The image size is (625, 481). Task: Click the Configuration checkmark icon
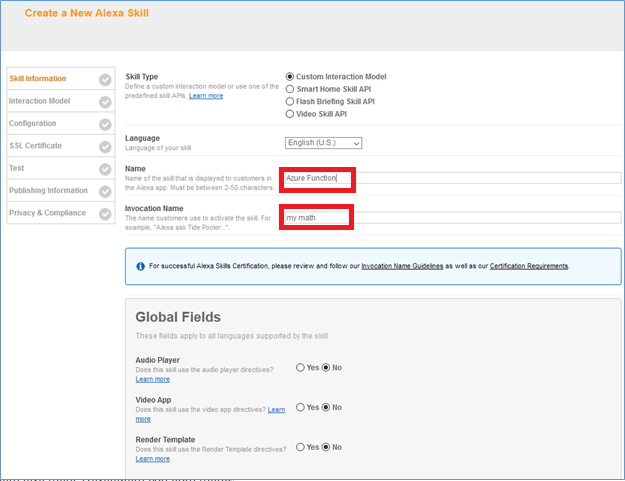pyautogui.click(x=105, y=124)
